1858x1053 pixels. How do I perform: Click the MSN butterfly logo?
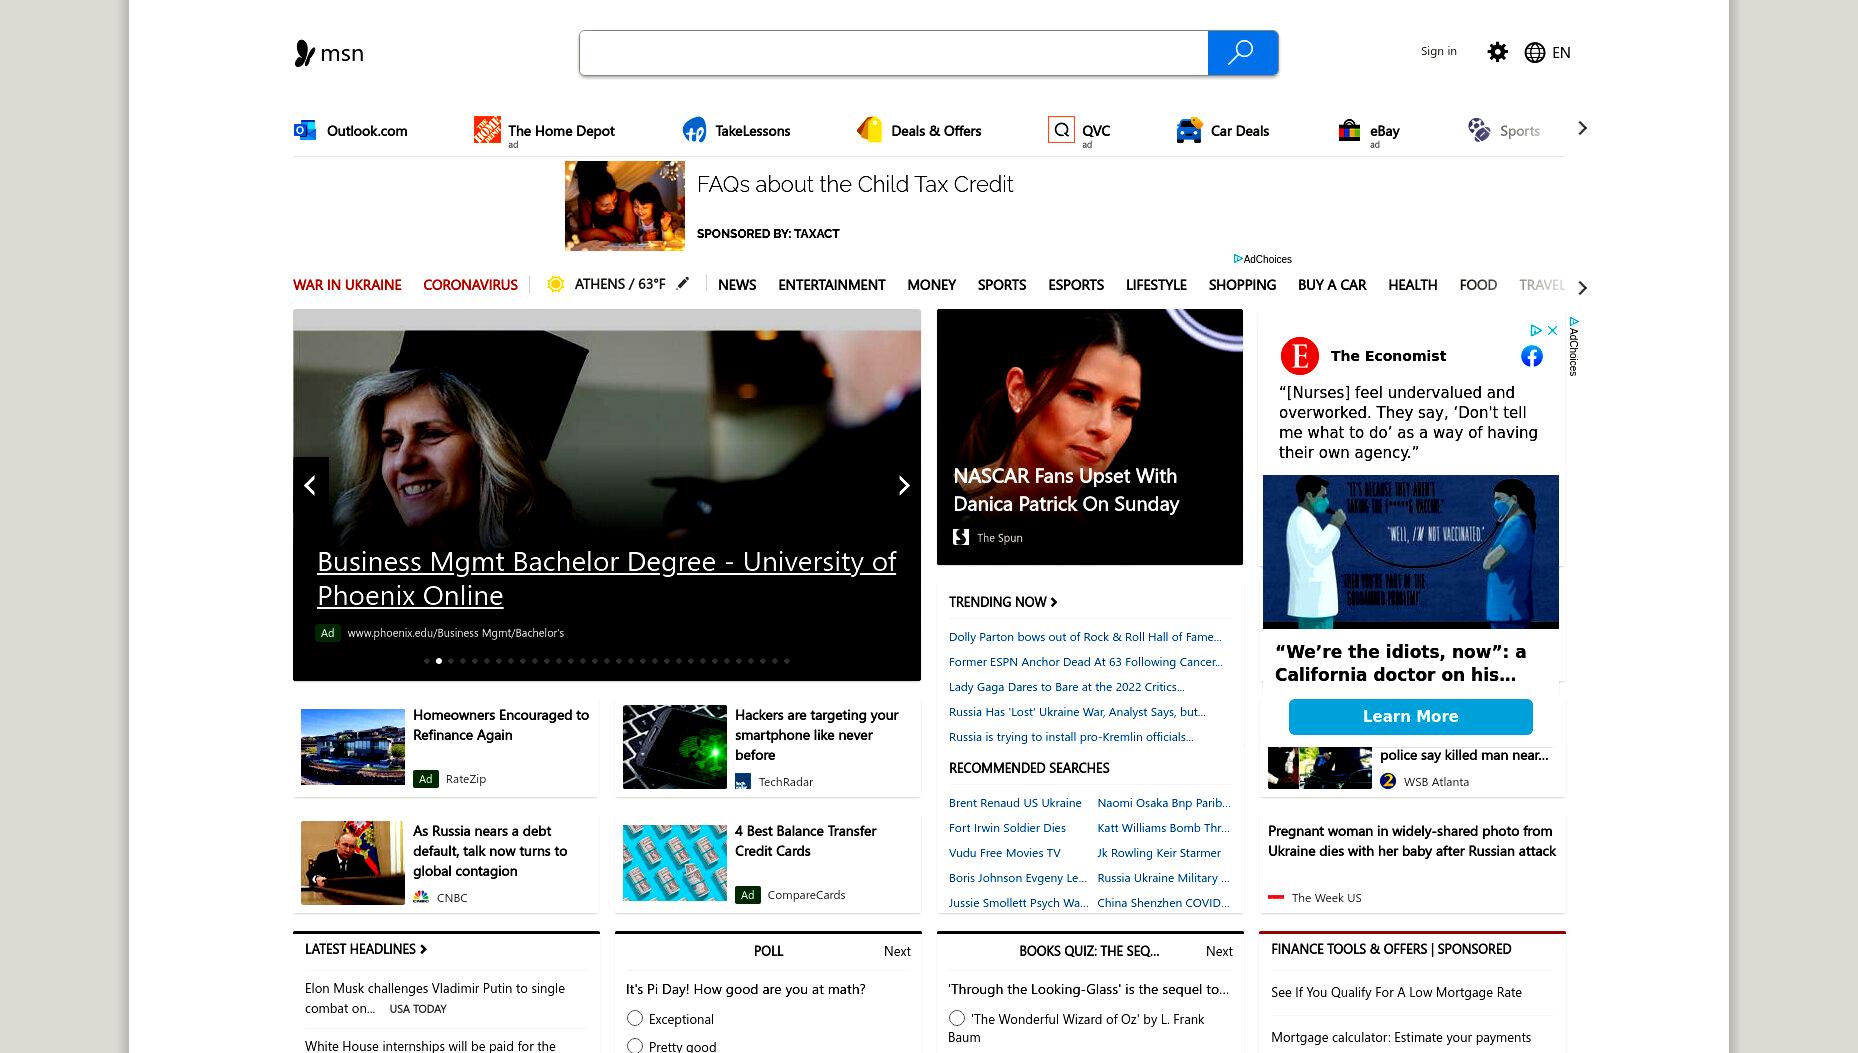point(304,53)
